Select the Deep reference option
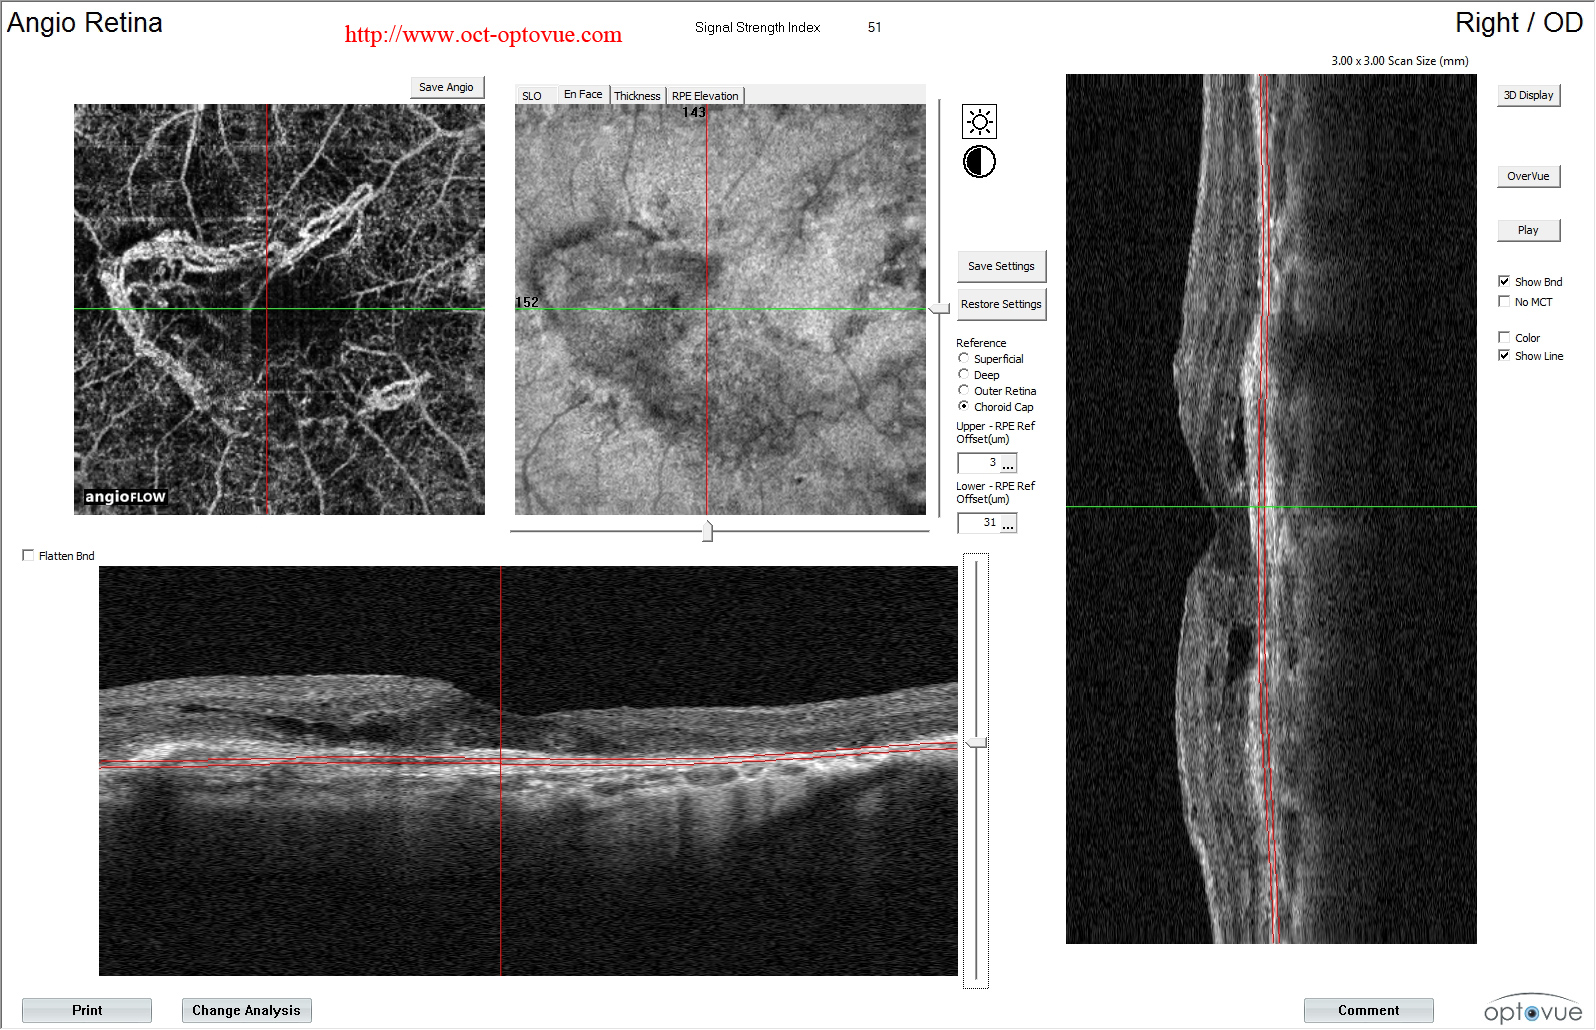 click(x=964, y=374)
